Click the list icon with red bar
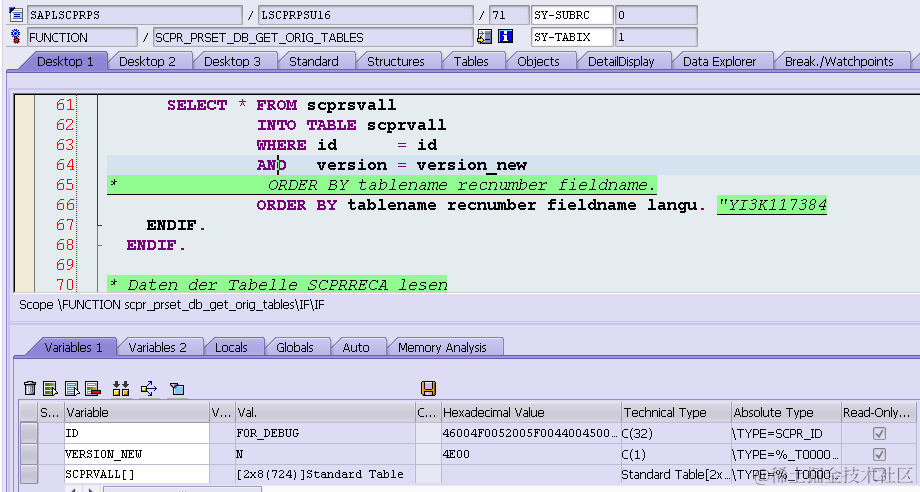 click(93, 388)
